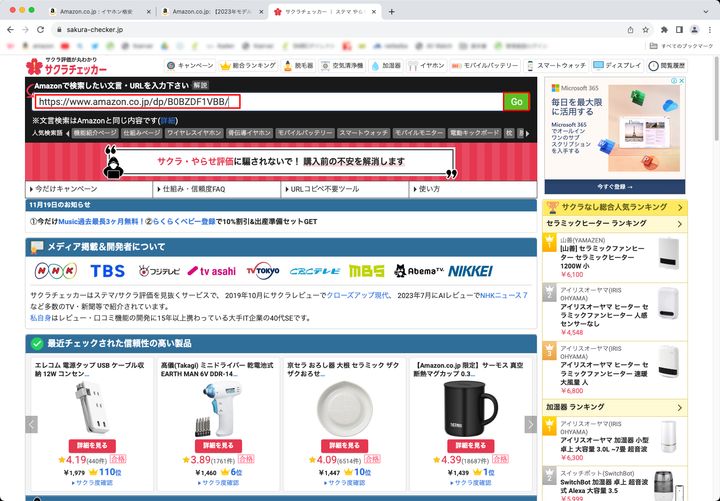Open the 空気清浄機 category icon
This screenshot has height=501, width=720.
click(339, 65)
